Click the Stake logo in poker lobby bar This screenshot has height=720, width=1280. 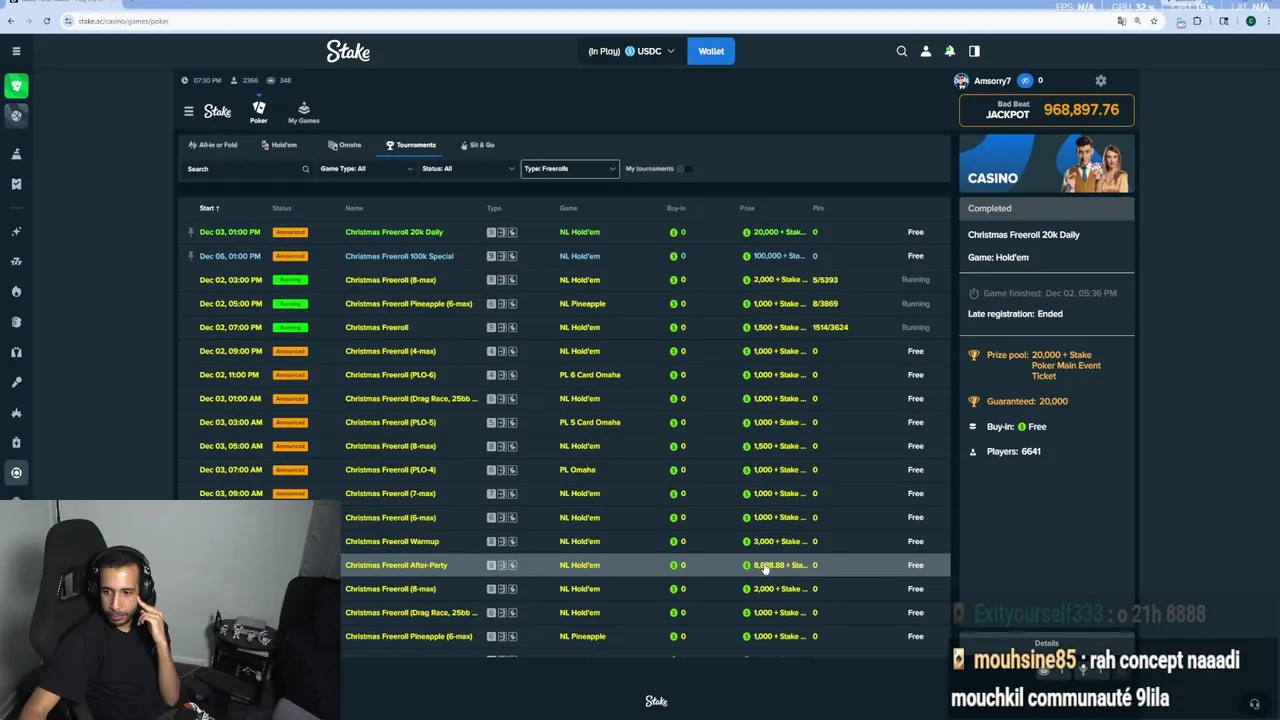click(x=217, y=111)
